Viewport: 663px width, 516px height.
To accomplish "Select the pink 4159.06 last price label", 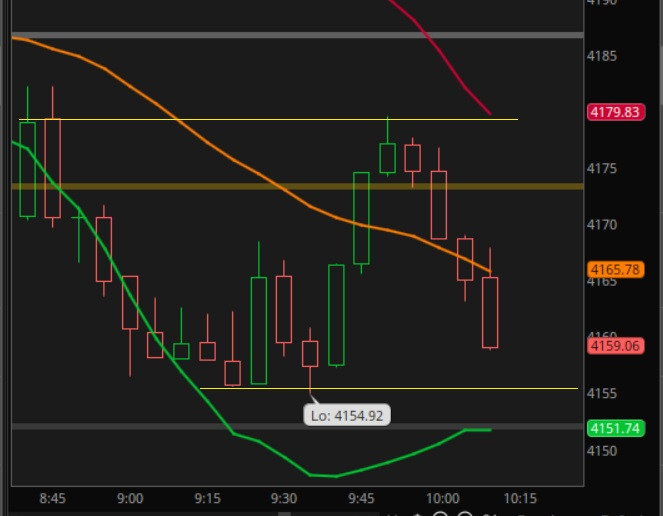I will tap(616, 346).
